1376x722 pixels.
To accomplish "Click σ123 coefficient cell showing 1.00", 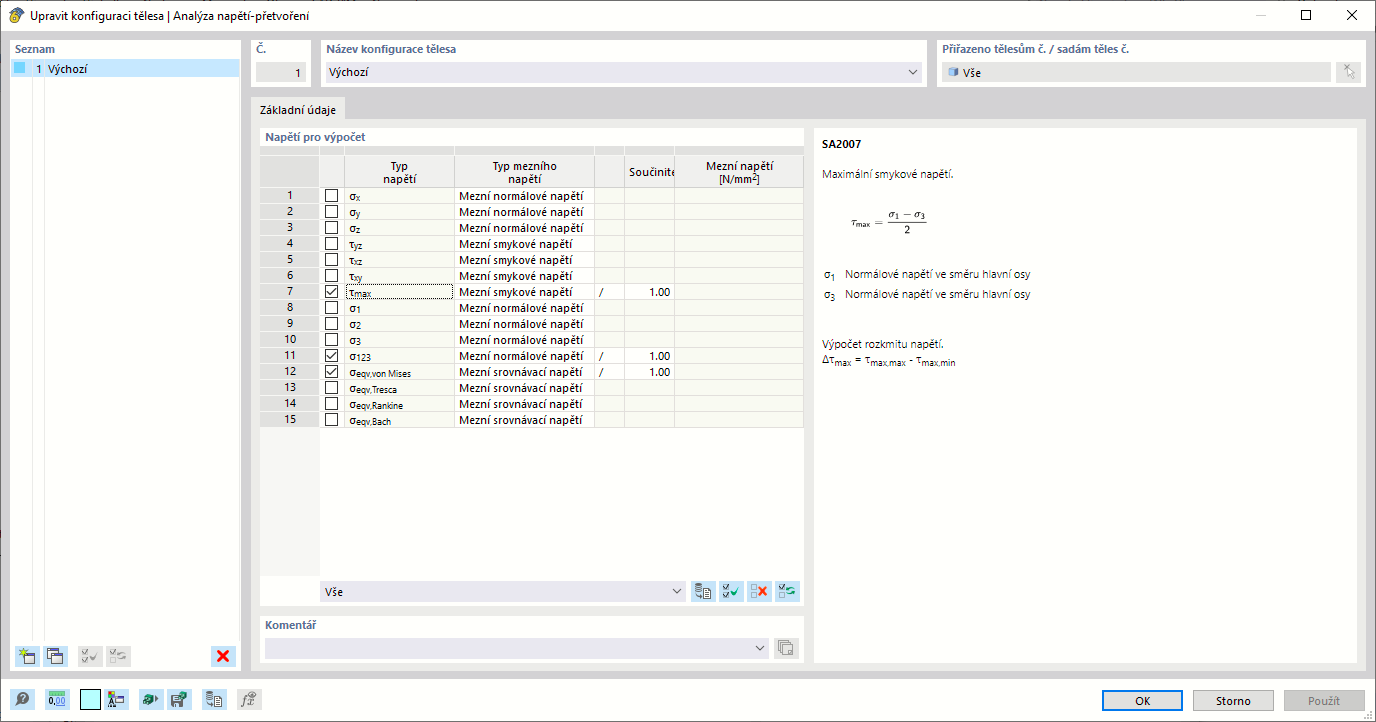I will pos(649,356).
